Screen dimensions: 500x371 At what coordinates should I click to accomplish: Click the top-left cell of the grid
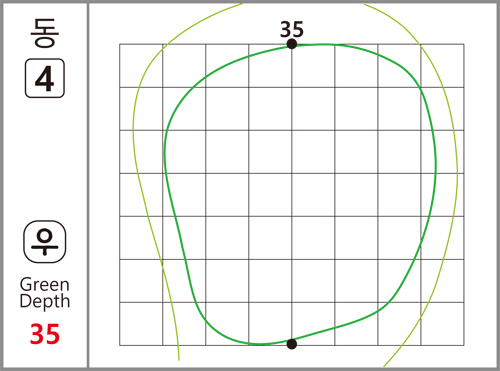(141, 66)
